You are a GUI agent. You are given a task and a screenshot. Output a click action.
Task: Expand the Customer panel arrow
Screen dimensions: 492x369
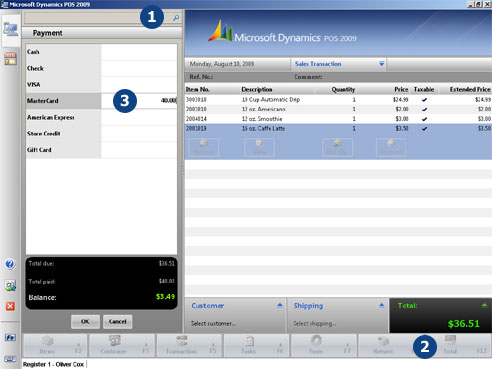pos(280,305)
